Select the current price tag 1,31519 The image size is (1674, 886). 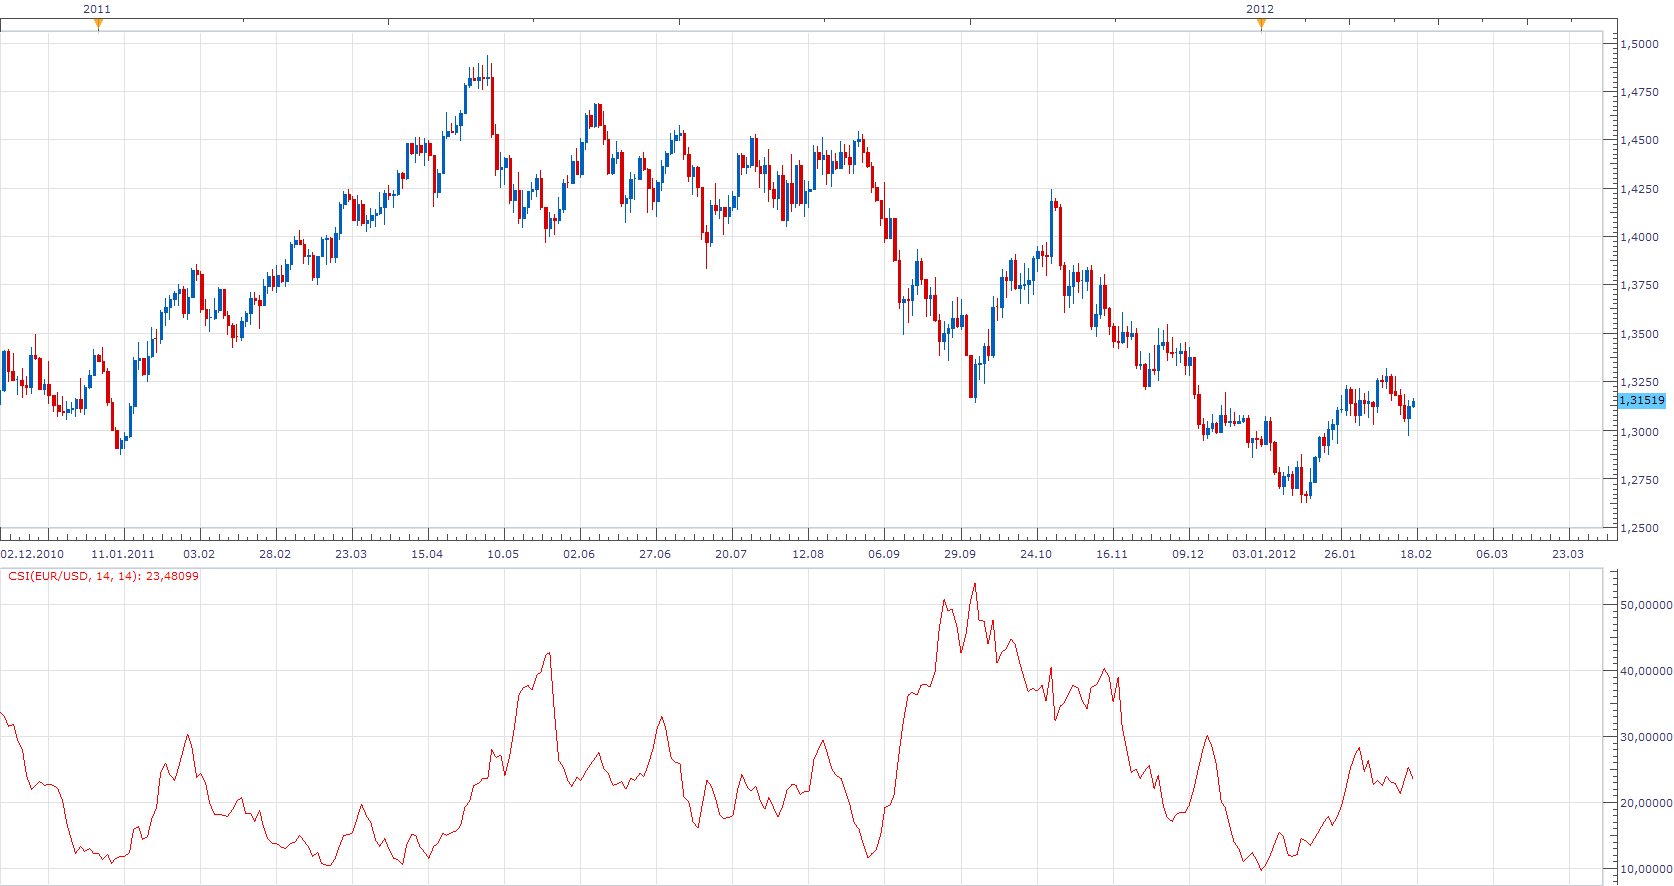point(1642,400)
